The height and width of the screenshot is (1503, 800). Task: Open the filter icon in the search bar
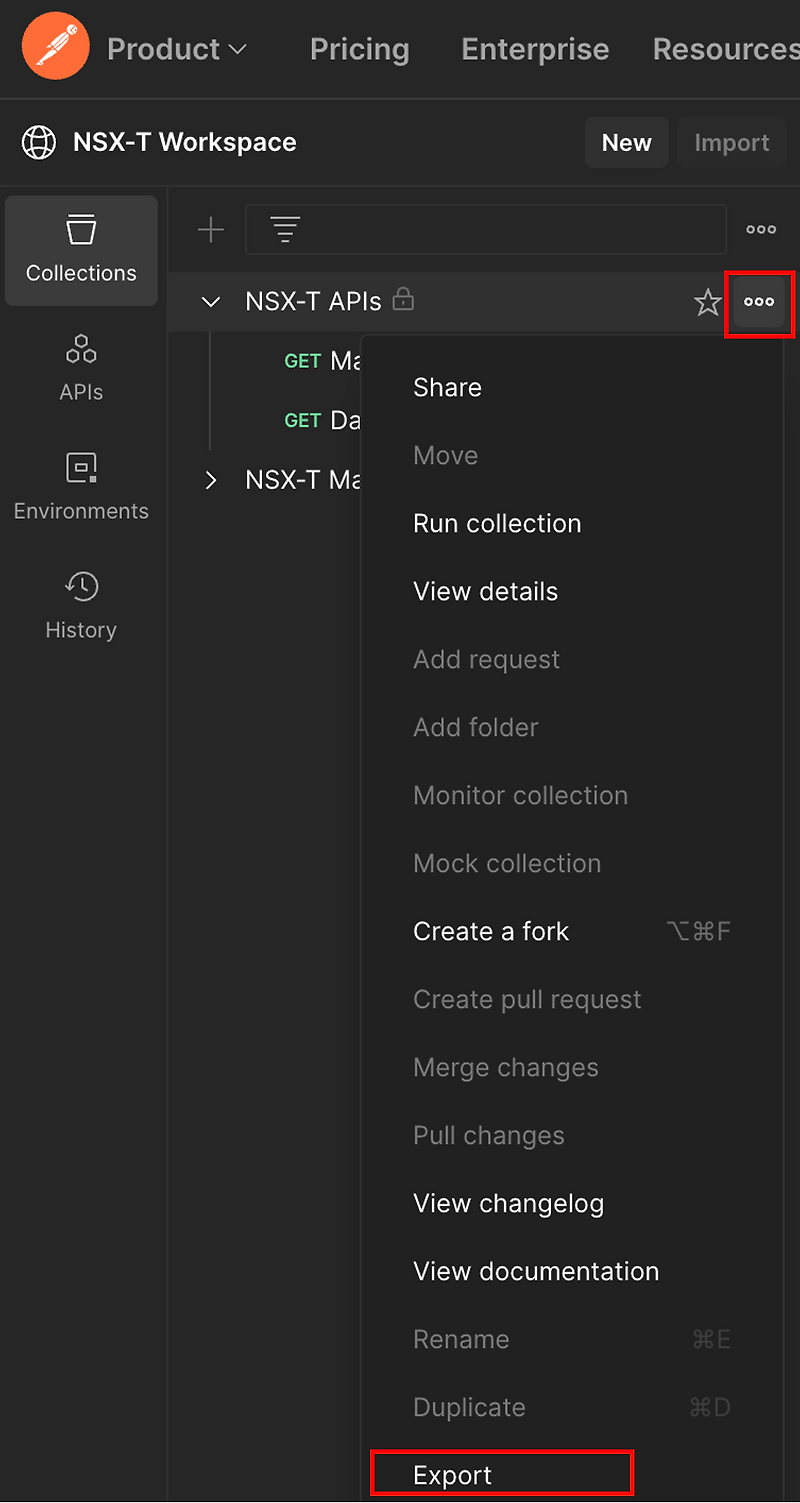(286, 229)
